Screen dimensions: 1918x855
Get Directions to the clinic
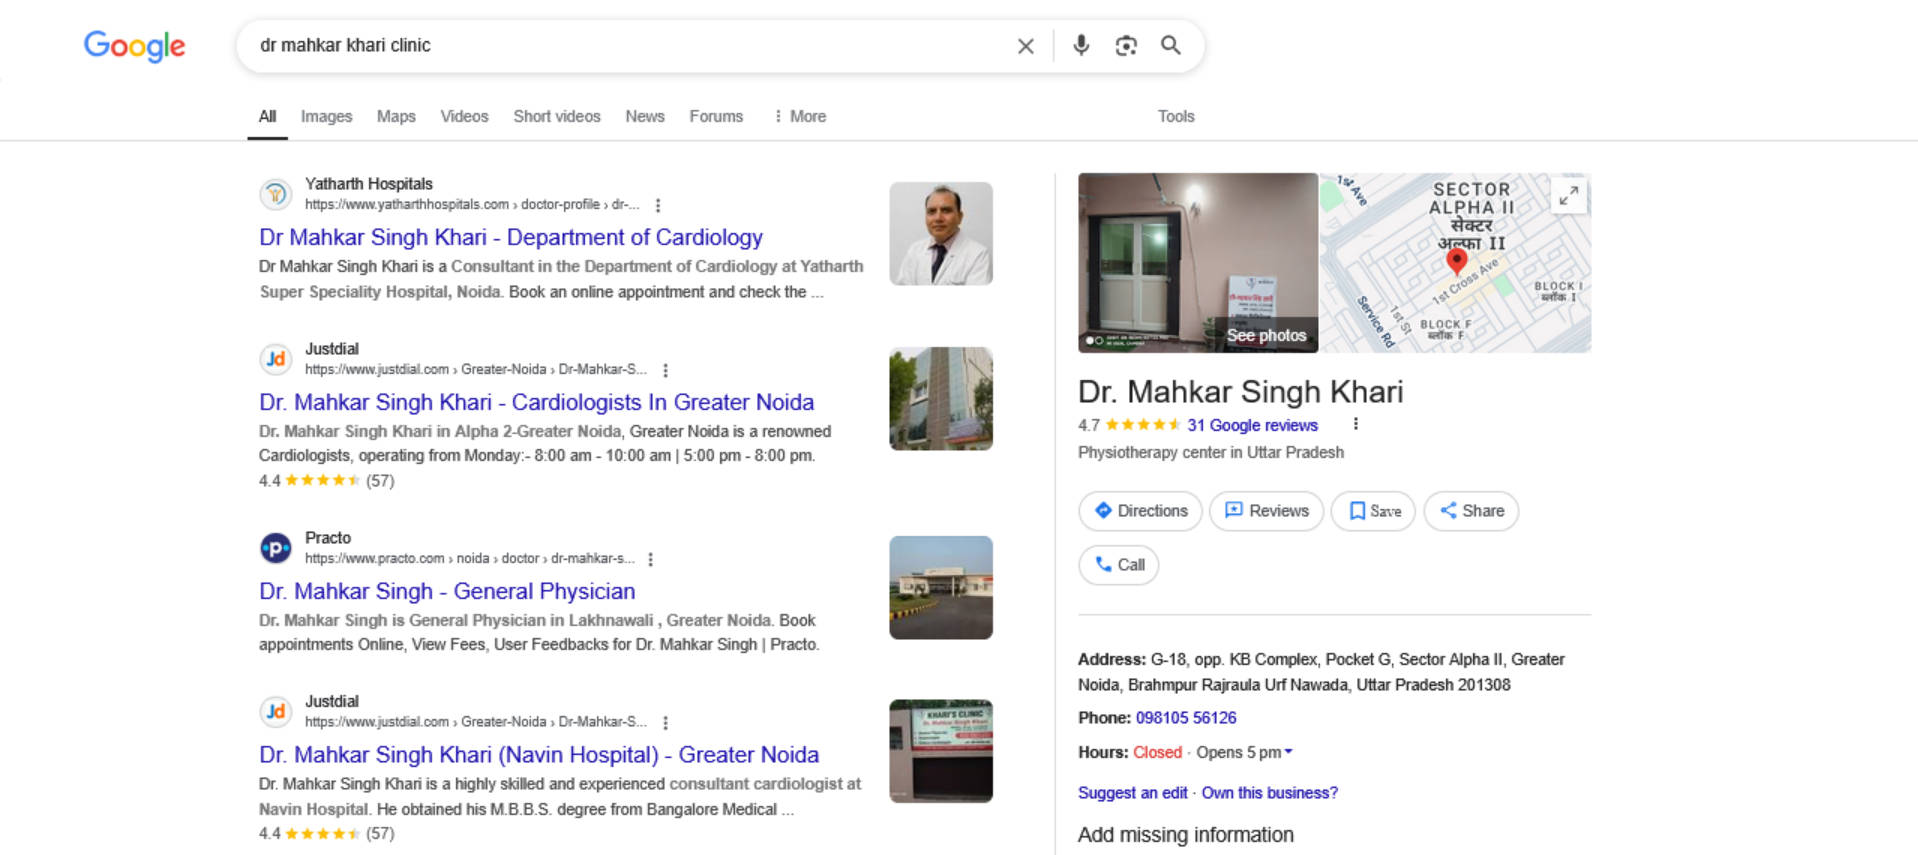pos(1141,511)
